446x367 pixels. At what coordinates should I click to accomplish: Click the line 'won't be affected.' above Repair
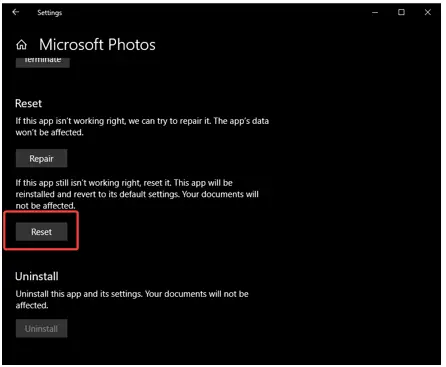pyautogui.click(x=49, y=133)
